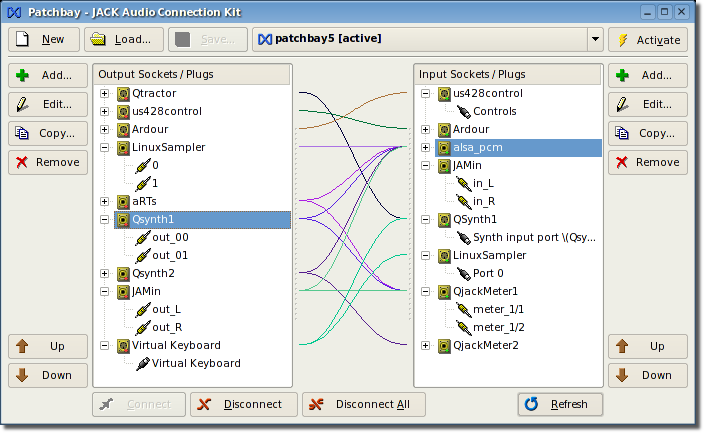
Task: Click the Synth input port plug icon
Action: pos(464,238)
